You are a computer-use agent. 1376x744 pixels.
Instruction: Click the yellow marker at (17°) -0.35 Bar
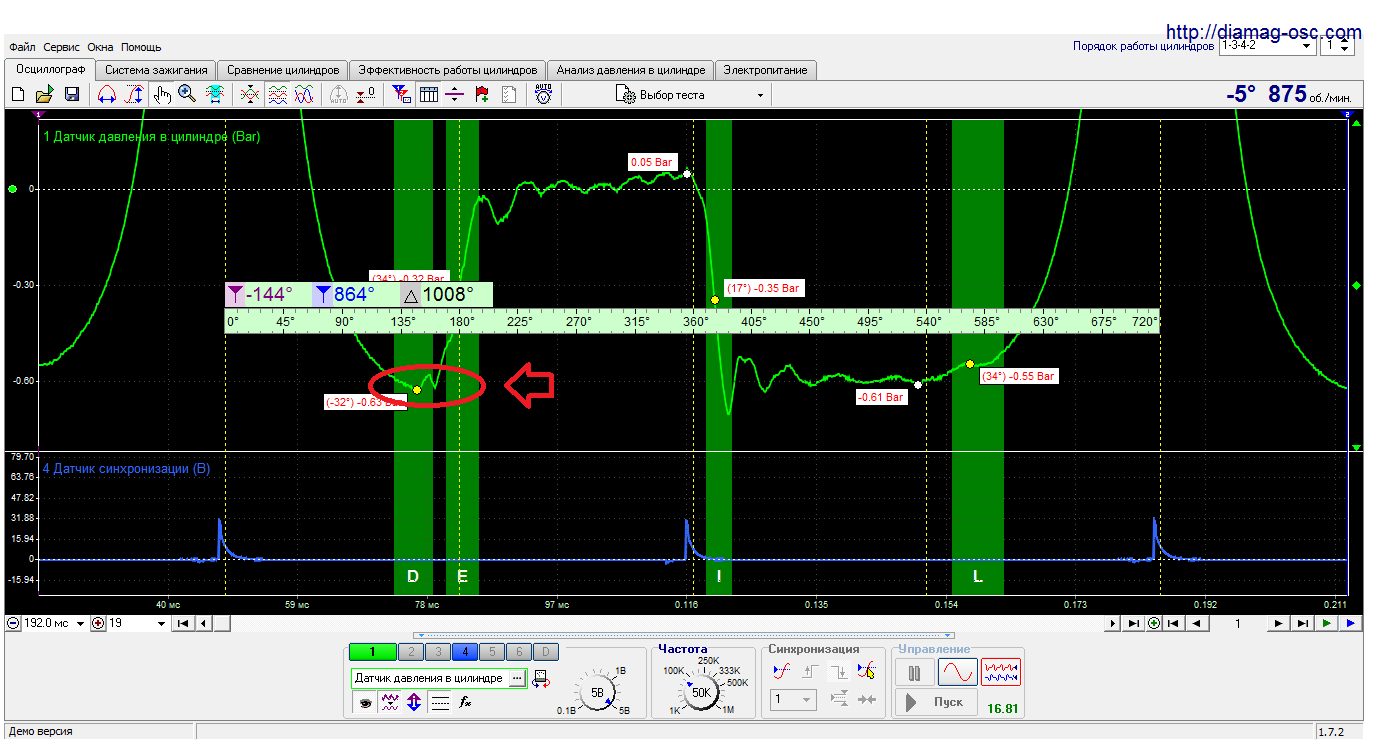click(x=715, y=299)
